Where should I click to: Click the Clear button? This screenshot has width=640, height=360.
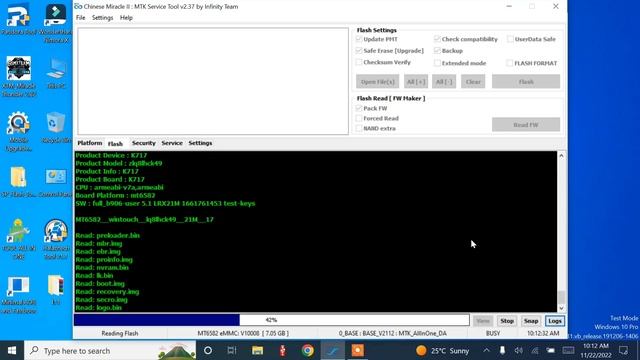point(473,82)
